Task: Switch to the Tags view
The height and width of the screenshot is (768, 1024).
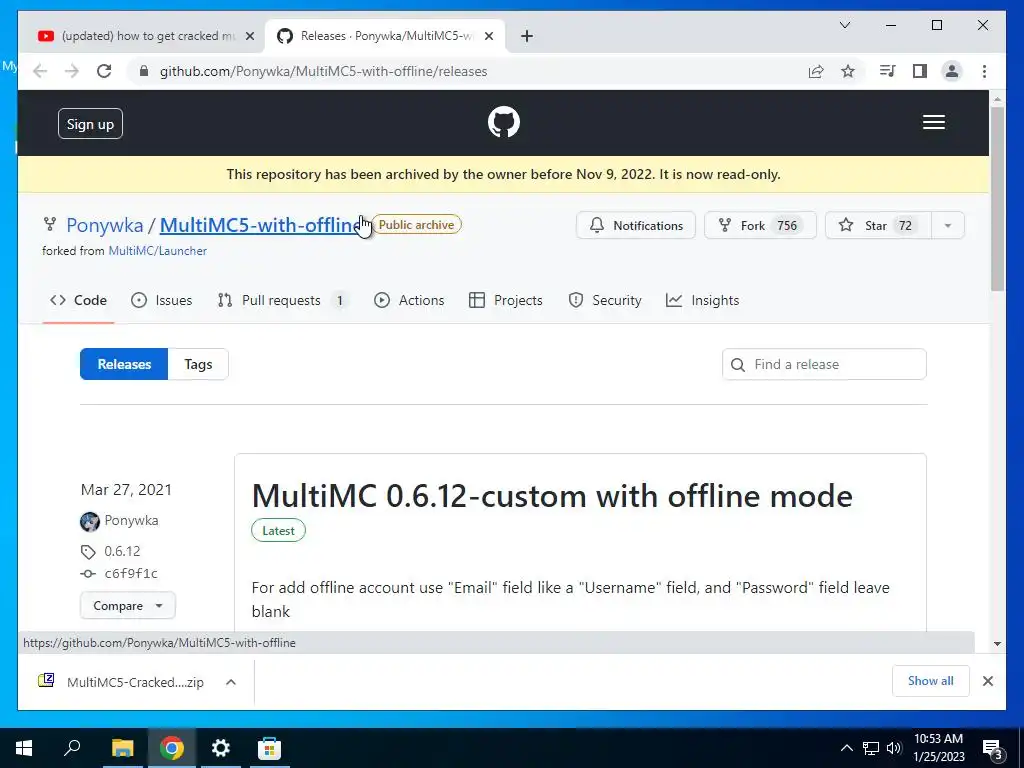Action: point(198,364)
